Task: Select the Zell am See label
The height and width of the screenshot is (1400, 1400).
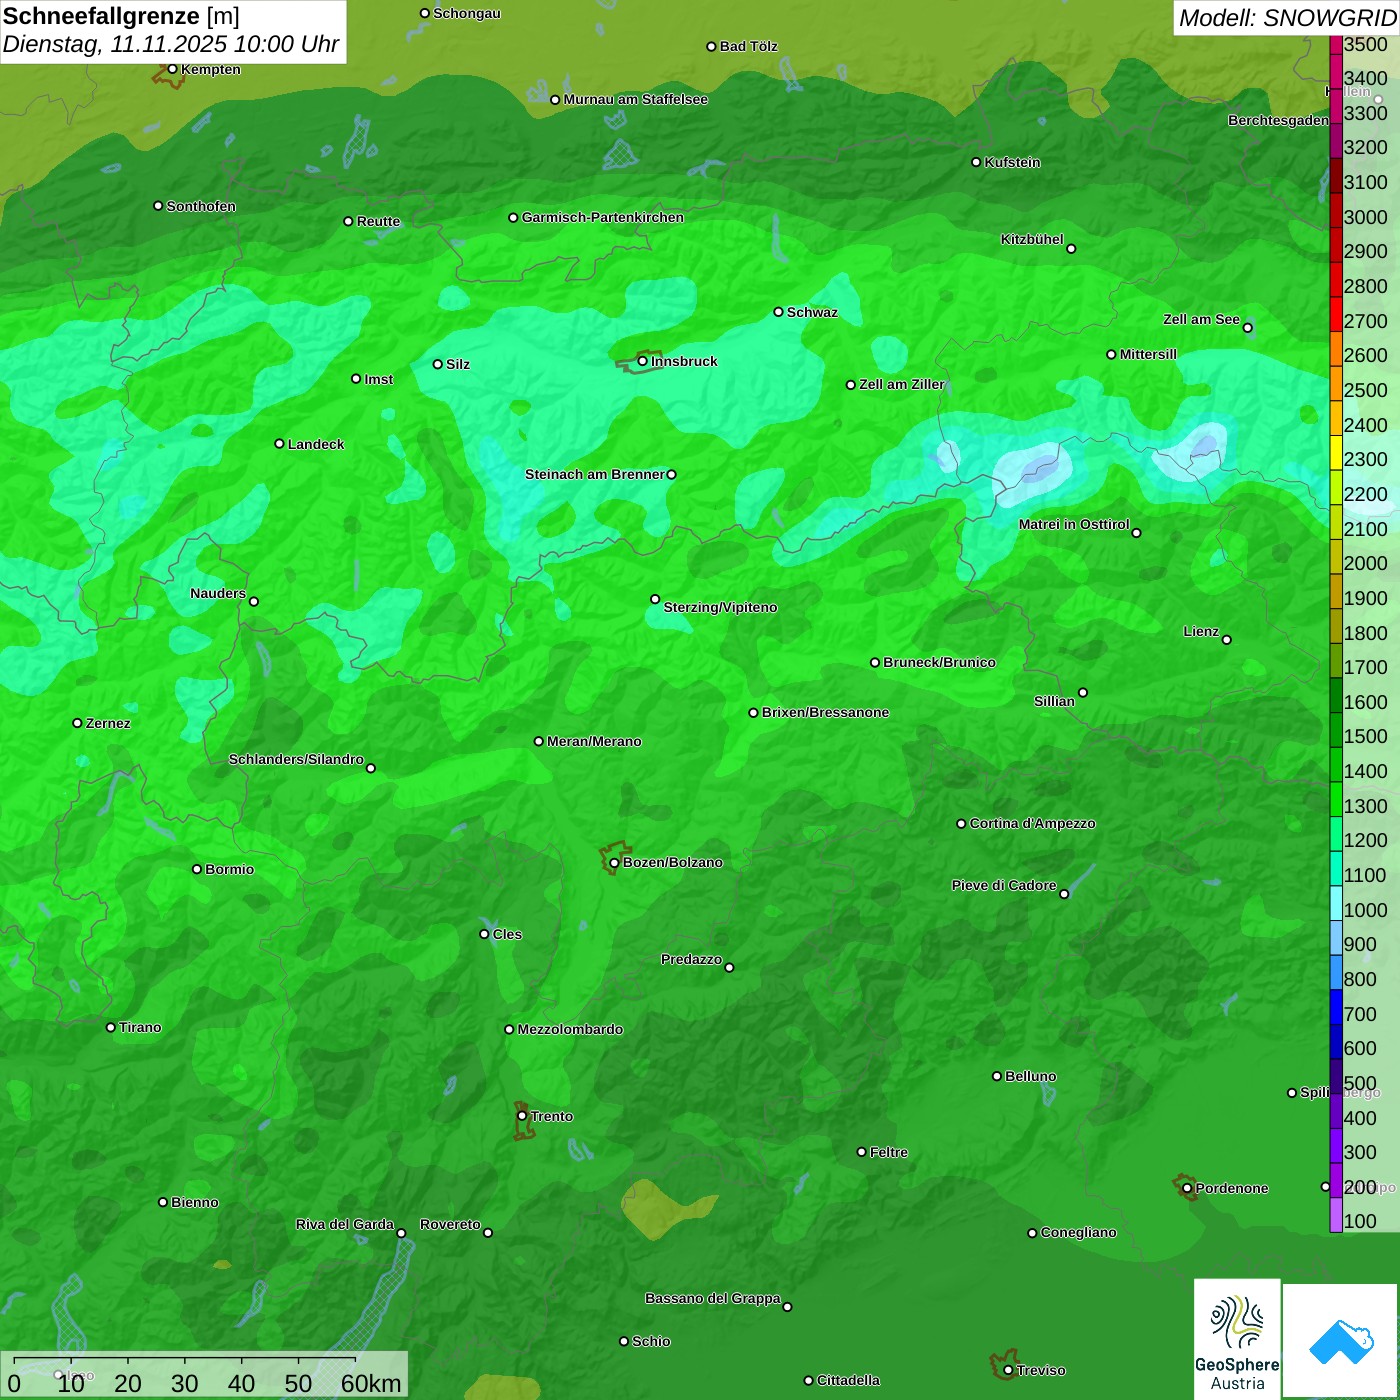Action: [x=1201, y=319]
